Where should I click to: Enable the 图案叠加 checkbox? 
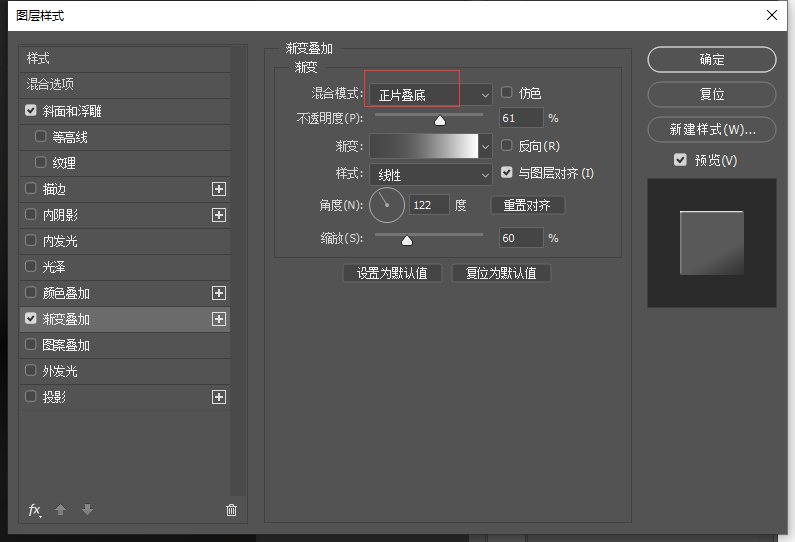tap(31, 345)
